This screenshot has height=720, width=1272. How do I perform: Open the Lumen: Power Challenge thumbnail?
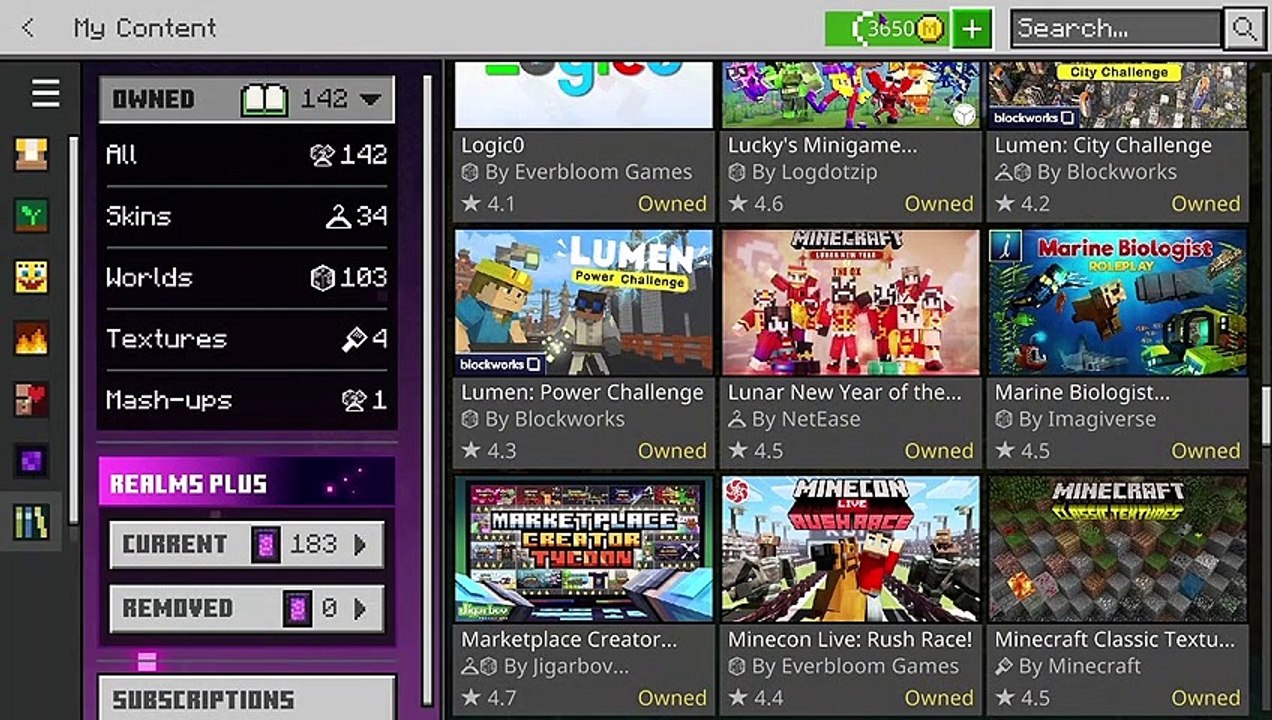pos(584,302)
